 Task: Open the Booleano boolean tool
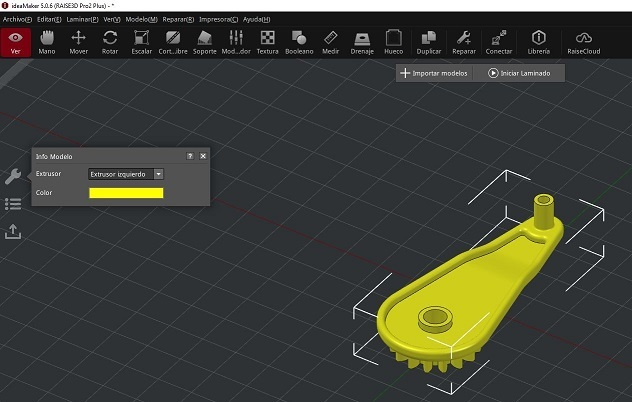[x=299, y=42]
